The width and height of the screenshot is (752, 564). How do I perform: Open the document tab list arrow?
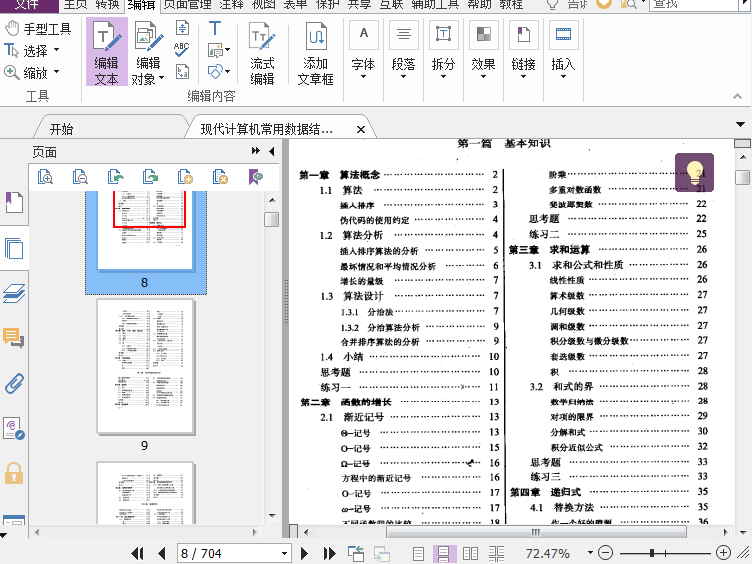[740, 125]
